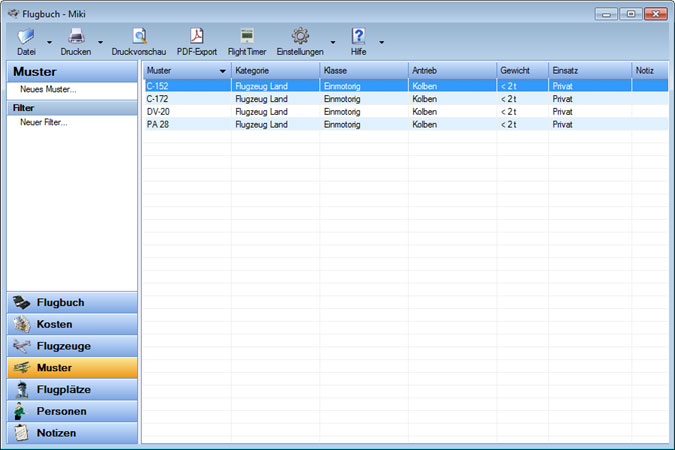Screen dimensions: 675x450
Task: Click the Neues Muster... link
Action: pyautogui.click(x=48, y=90)
